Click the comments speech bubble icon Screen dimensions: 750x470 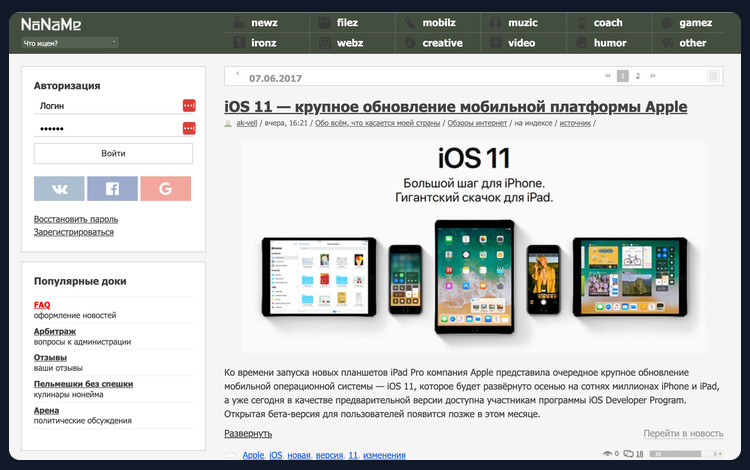(x=628, y=453)
